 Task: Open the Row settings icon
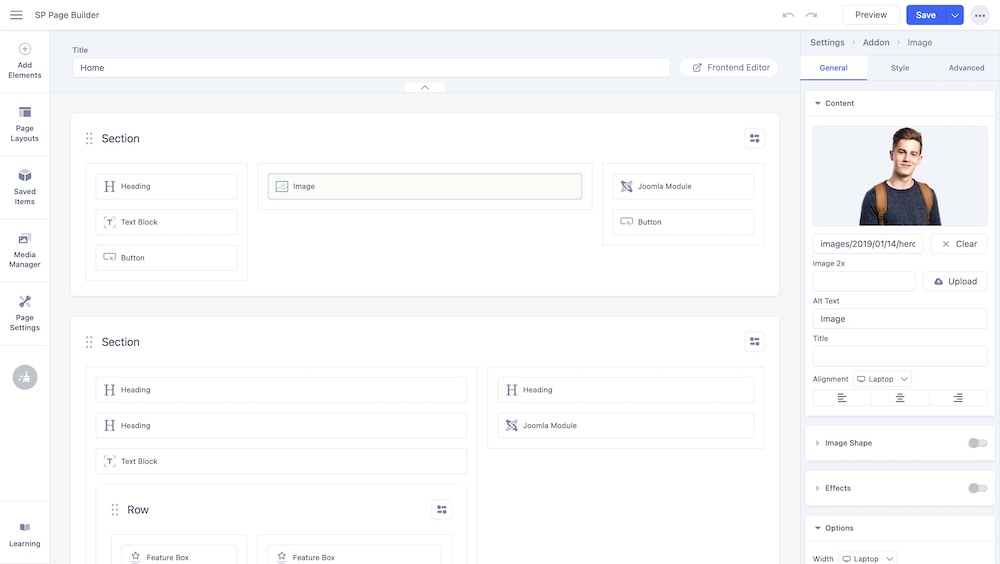(x=441, y=509)
